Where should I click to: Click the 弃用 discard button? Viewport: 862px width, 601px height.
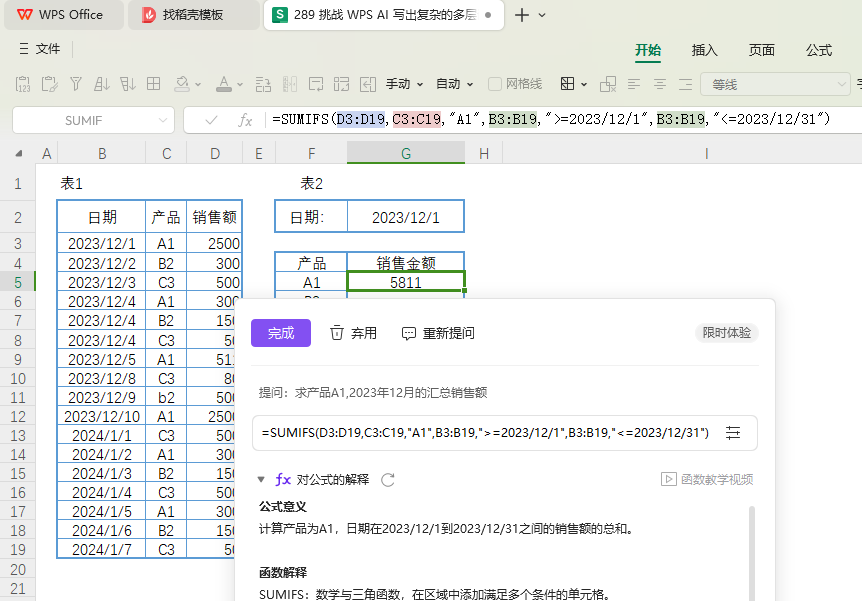(353, 333)
